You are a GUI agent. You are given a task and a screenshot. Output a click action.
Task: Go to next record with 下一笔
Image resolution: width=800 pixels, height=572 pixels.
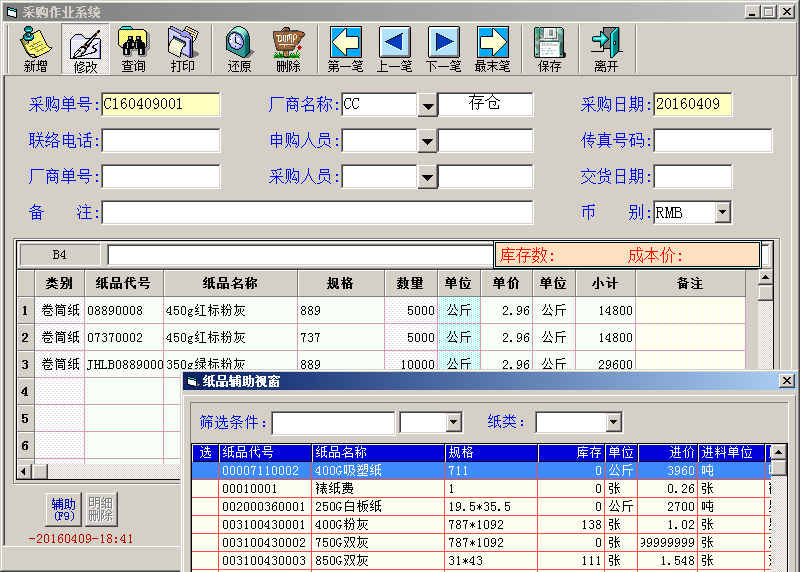443,49
